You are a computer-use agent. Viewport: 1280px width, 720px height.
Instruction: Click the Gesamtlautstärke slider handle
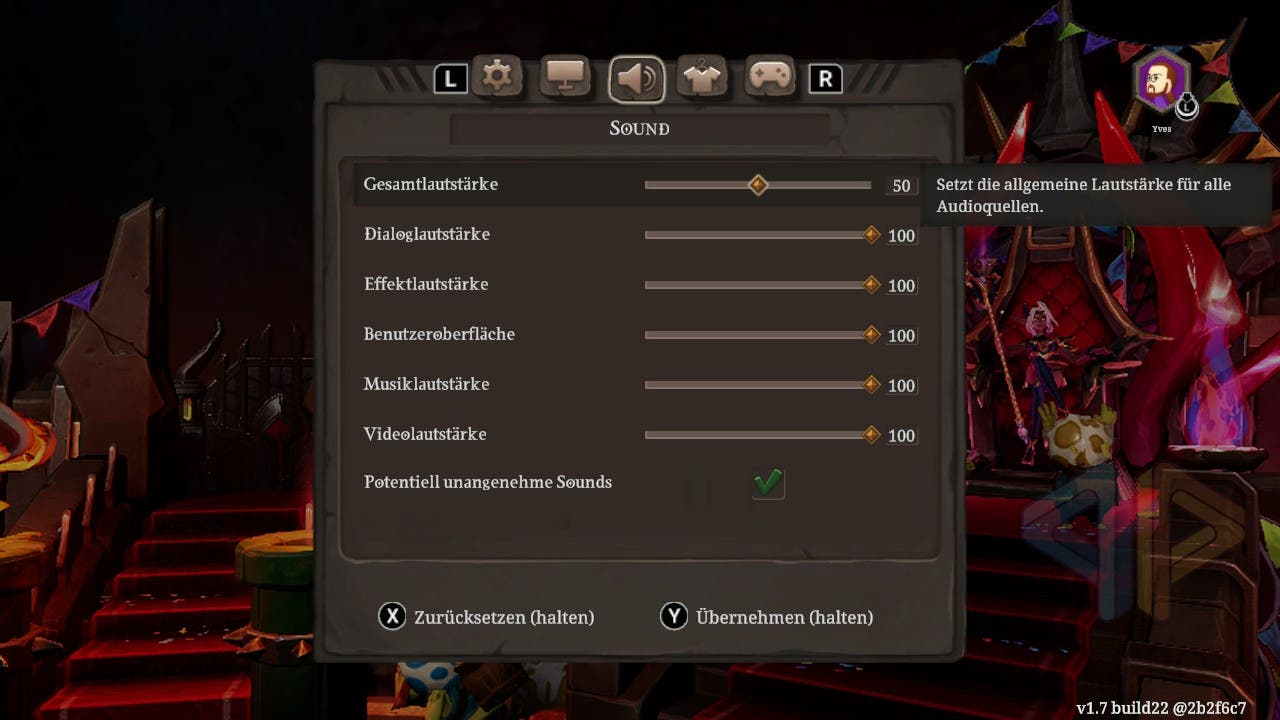tap(758, 185)
